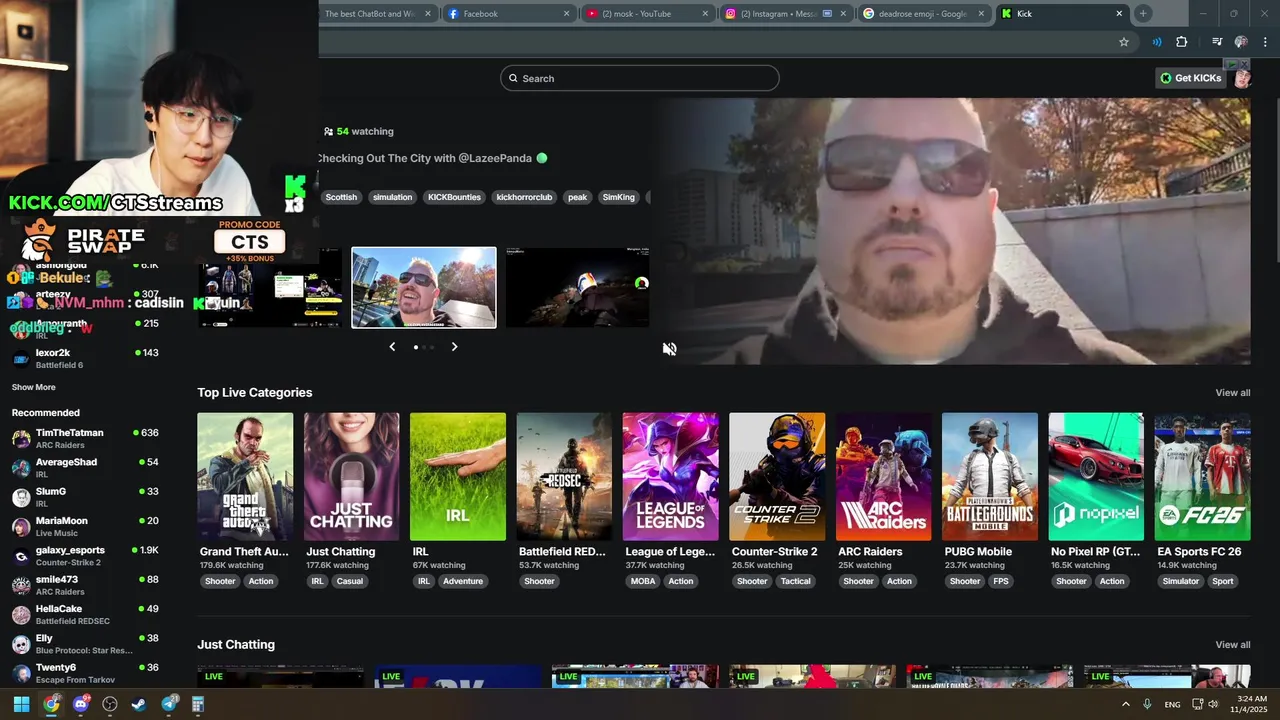
Task: Click the blue sound-wave icon beside the bookmark star
Action: point(1157,42)
